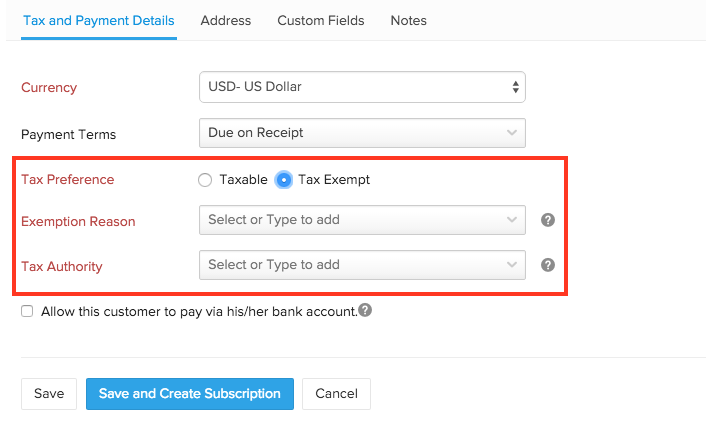Click the Tax Exempt label text
Image resolution: width=706 pixels, height=439 pixels.
click(x=334, y=180)
